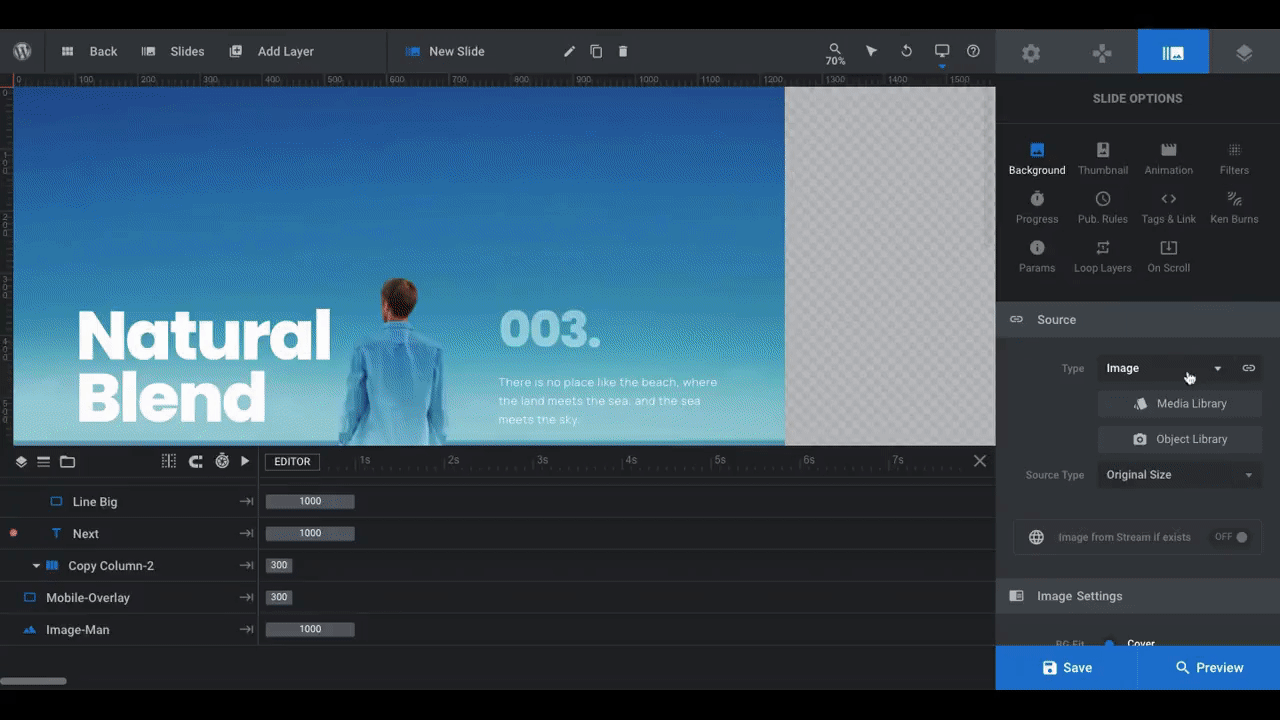Open the Slides menu

point(173,51)
